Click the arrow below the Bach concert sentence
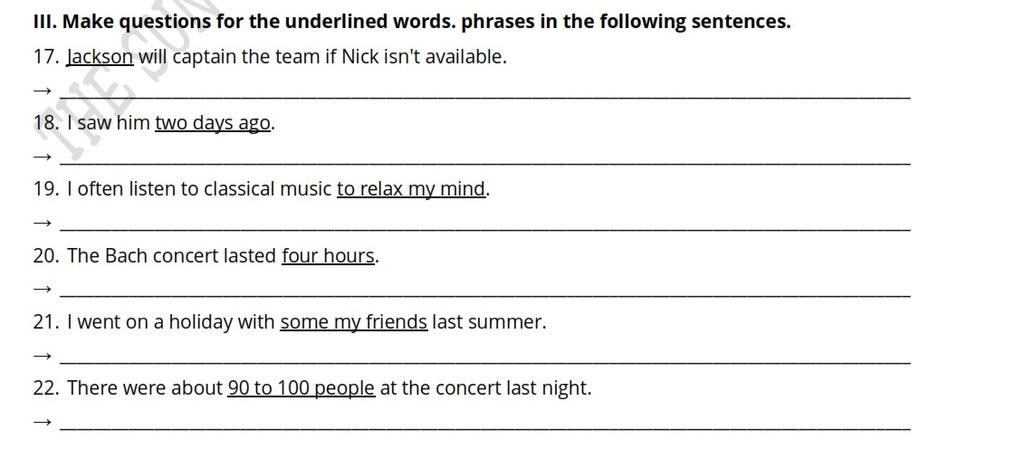This screenshot has height=449, width=1024. tap(42, 290)
